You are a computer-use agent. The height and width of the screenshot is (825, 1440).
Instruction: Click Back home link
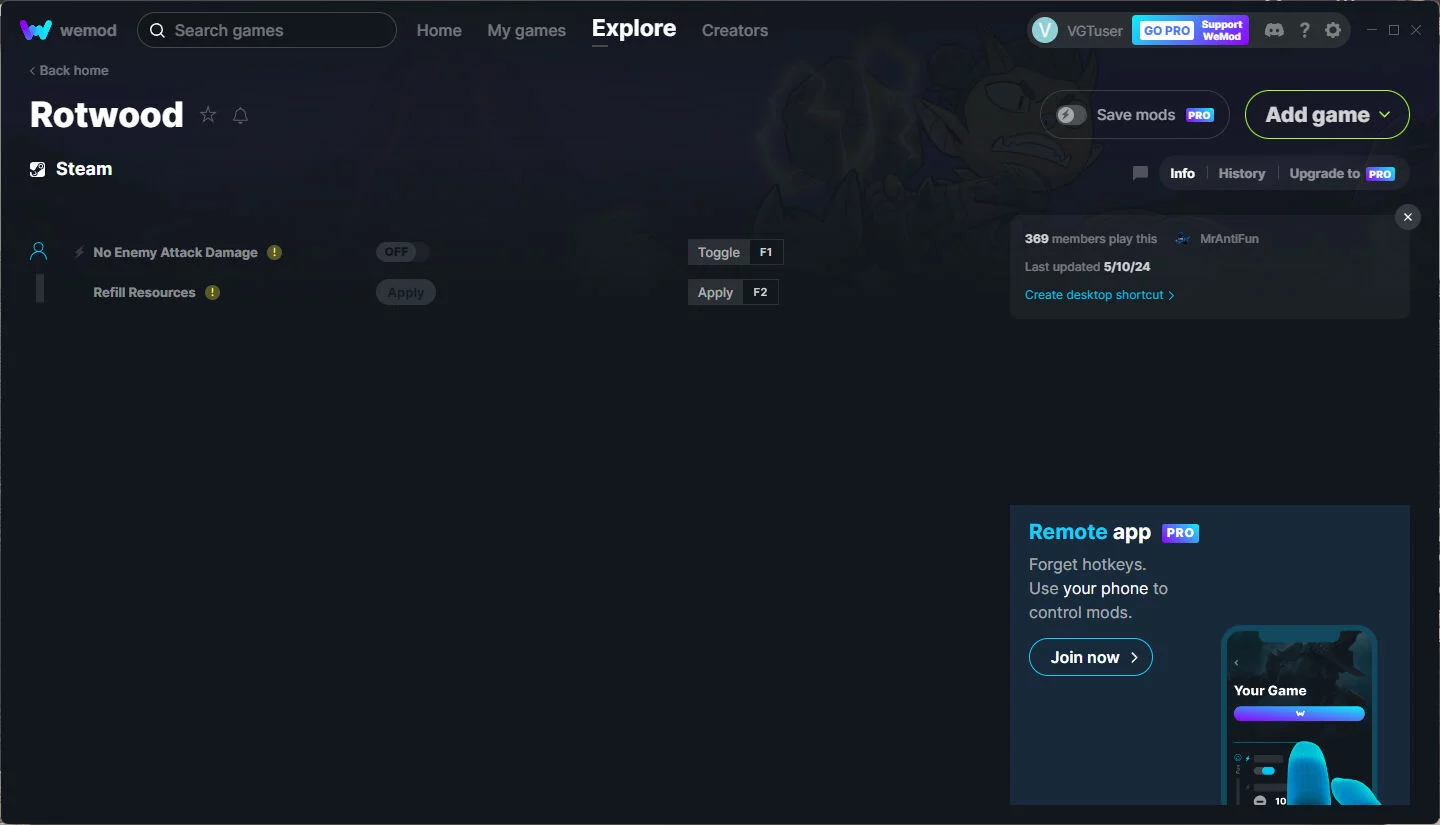pyautogui.click(x=68, y=70)
